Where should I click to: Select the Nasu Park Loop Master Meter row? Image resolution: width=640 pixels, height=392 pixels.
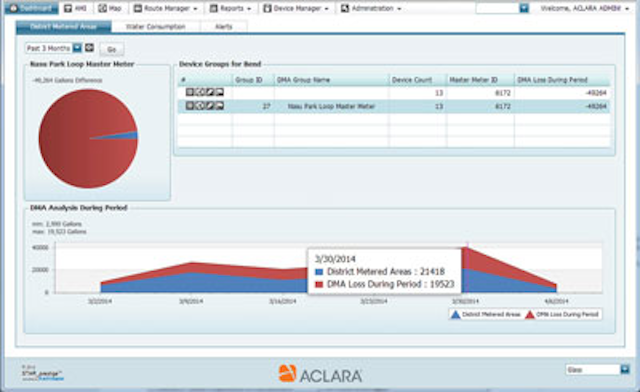[394, 106]
